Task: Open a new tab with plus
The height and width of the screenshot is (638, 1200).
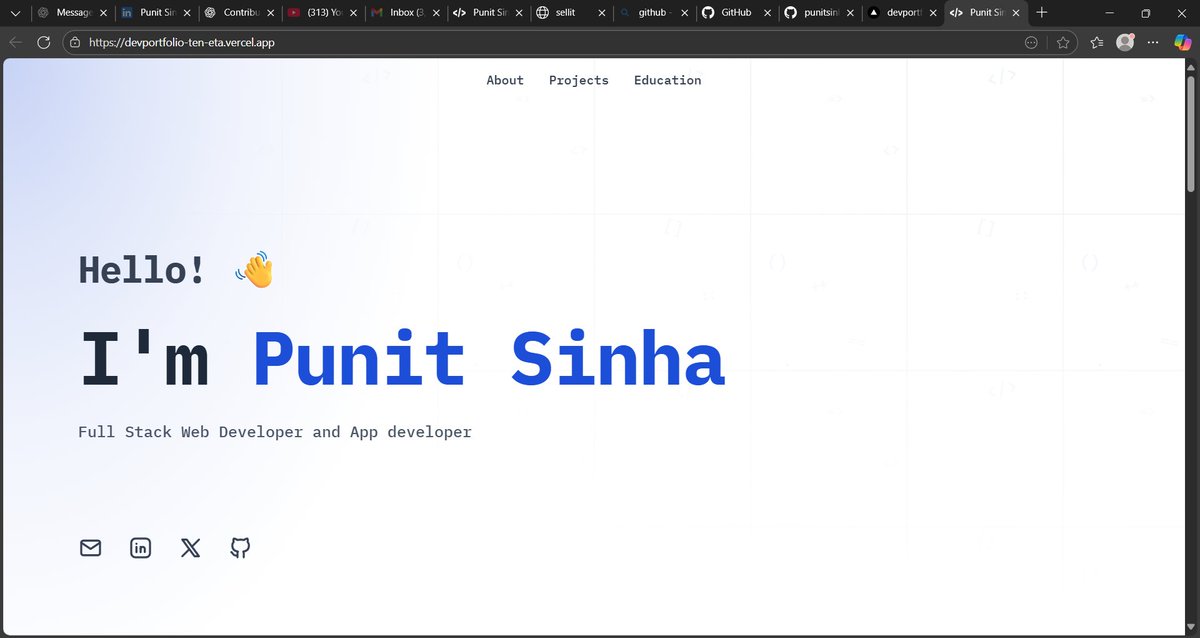Action: point(1042,13)
